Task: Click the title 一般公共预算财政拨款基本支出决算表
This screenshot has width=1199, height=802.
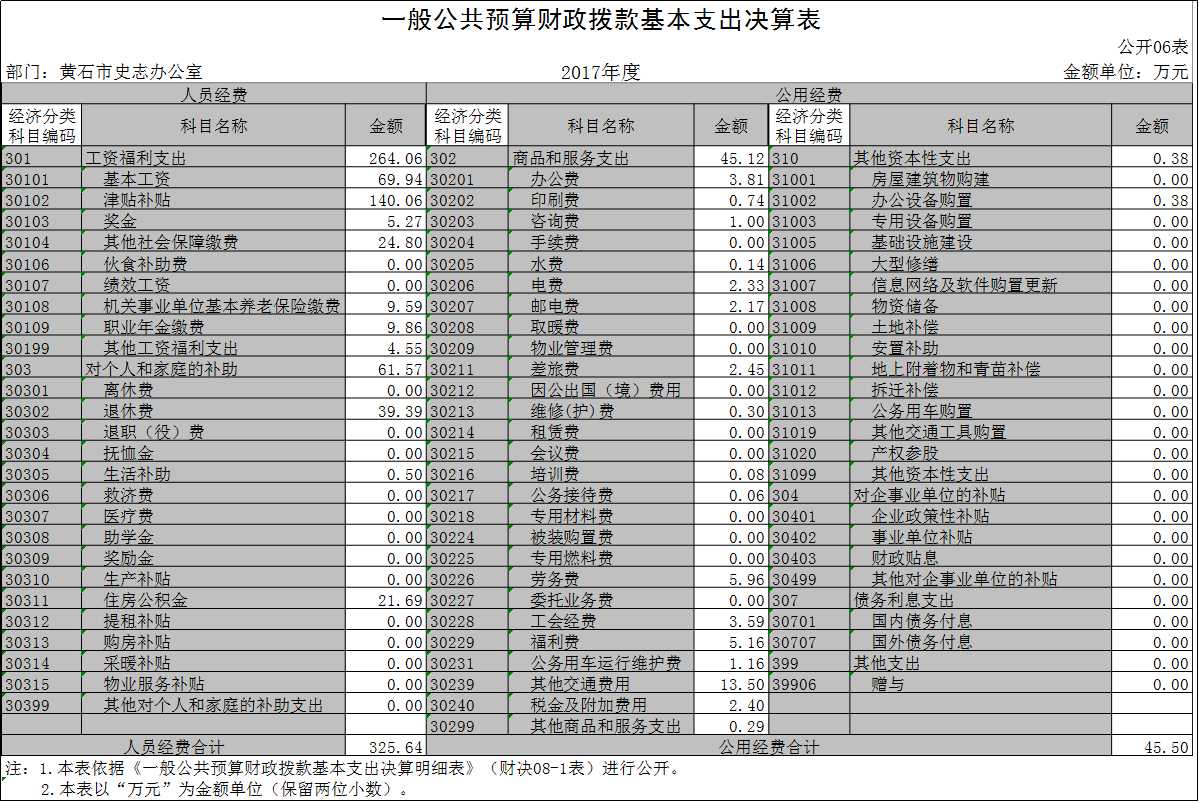Action: pos(600,21)
